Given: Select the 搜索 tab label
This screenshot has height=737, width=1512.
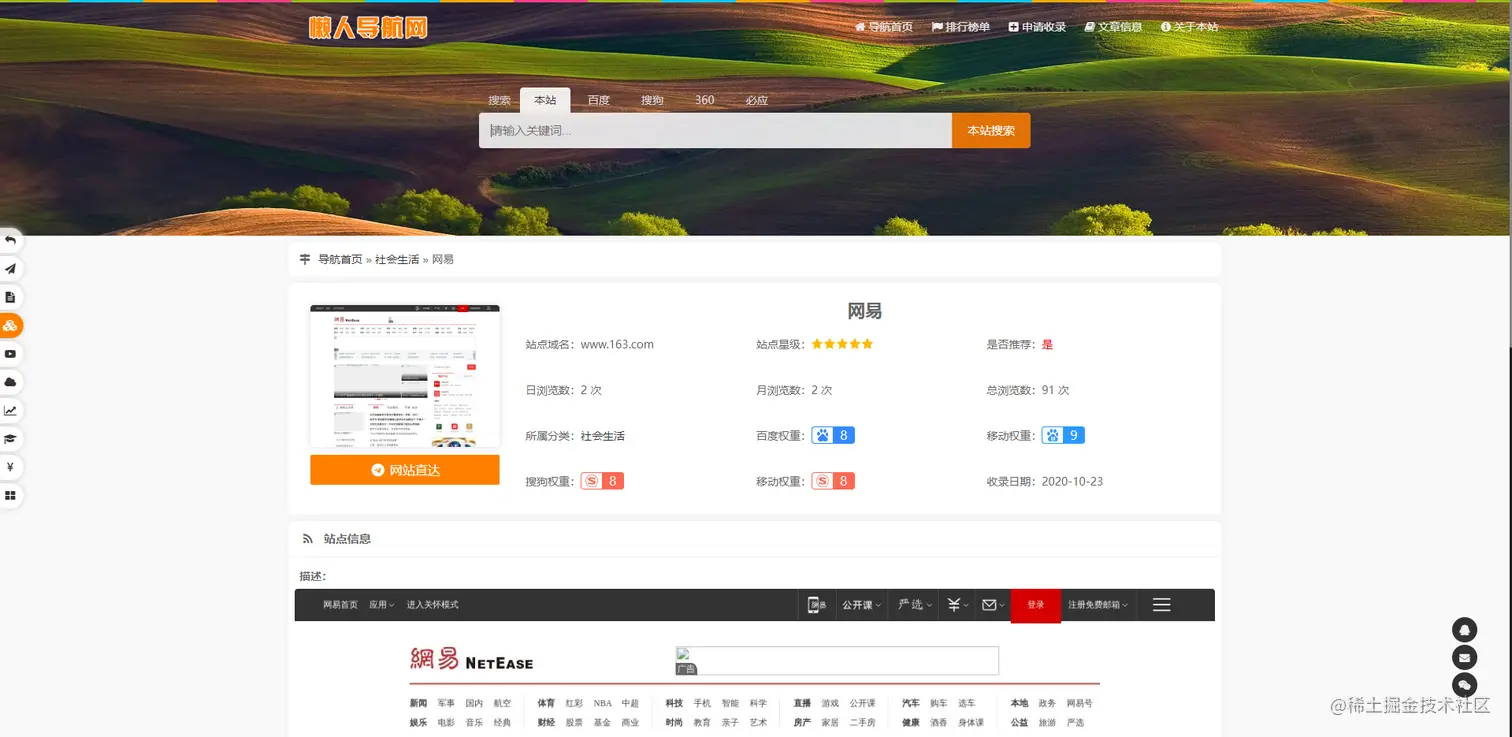Looking at the screenshot, I should [499, 100].
